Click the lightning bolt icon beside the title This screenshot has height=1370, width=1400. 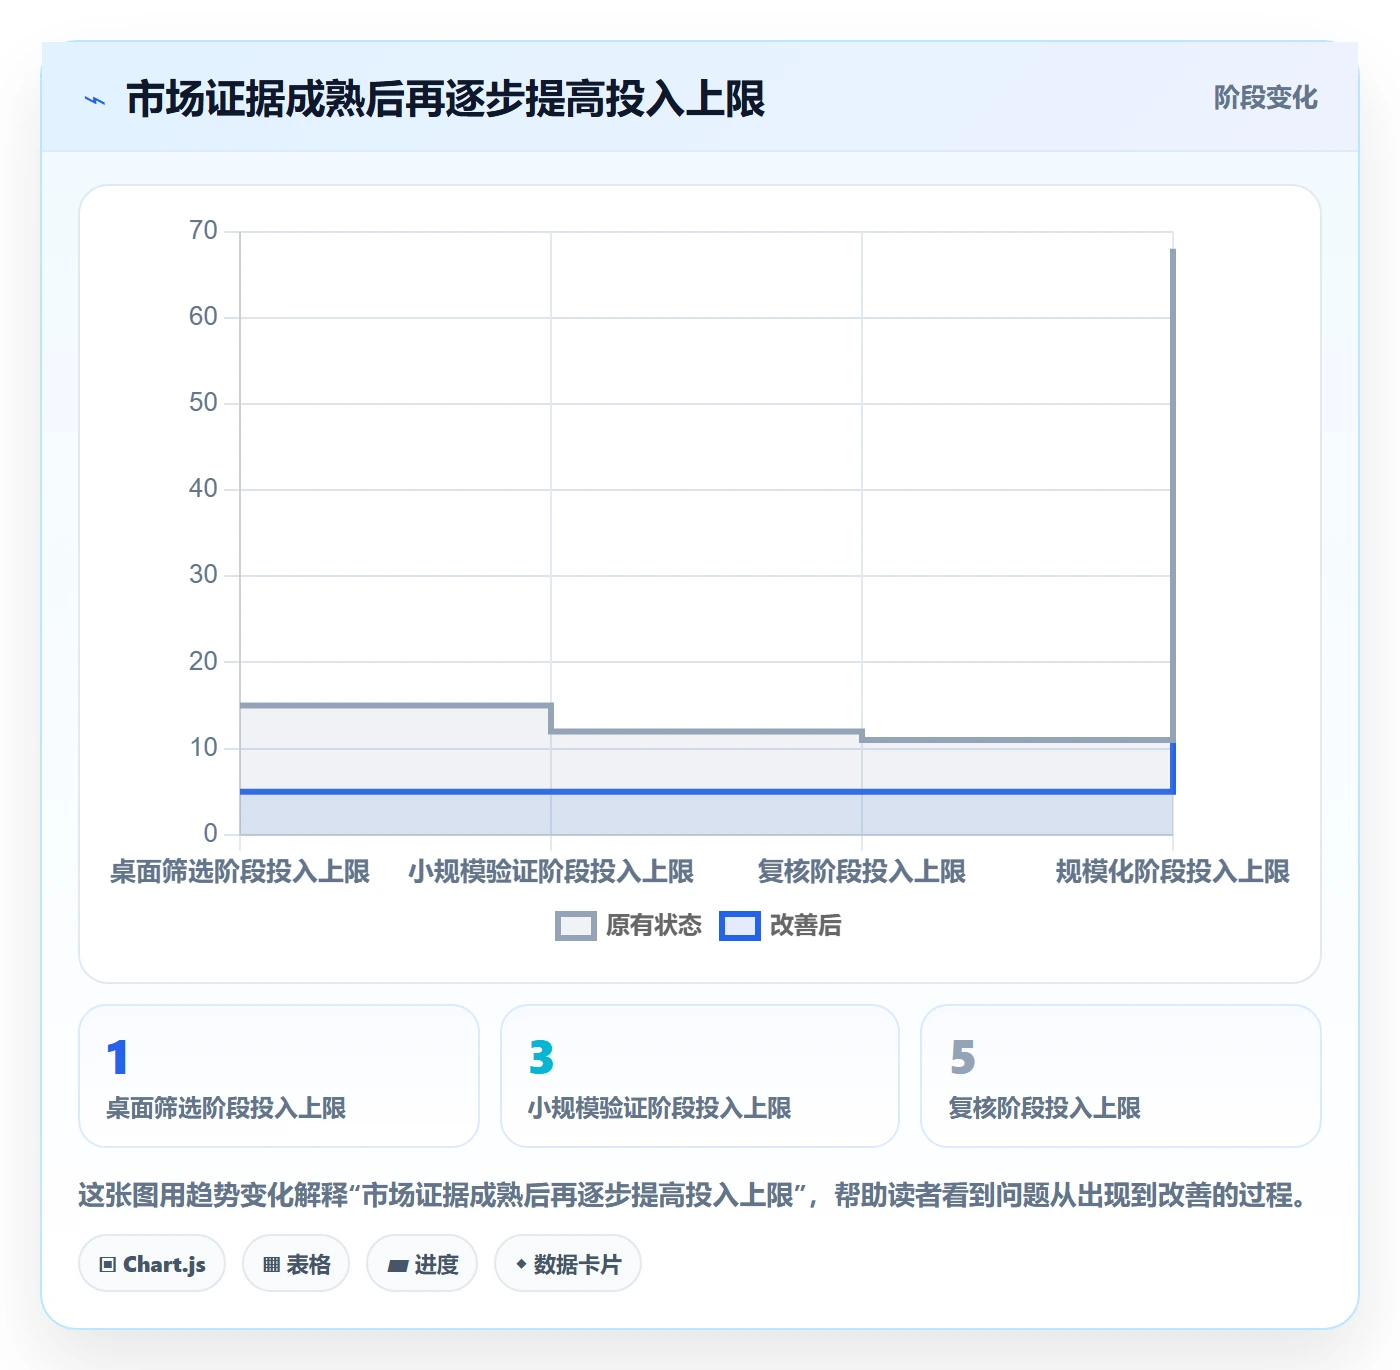click(x=95, y=100)
